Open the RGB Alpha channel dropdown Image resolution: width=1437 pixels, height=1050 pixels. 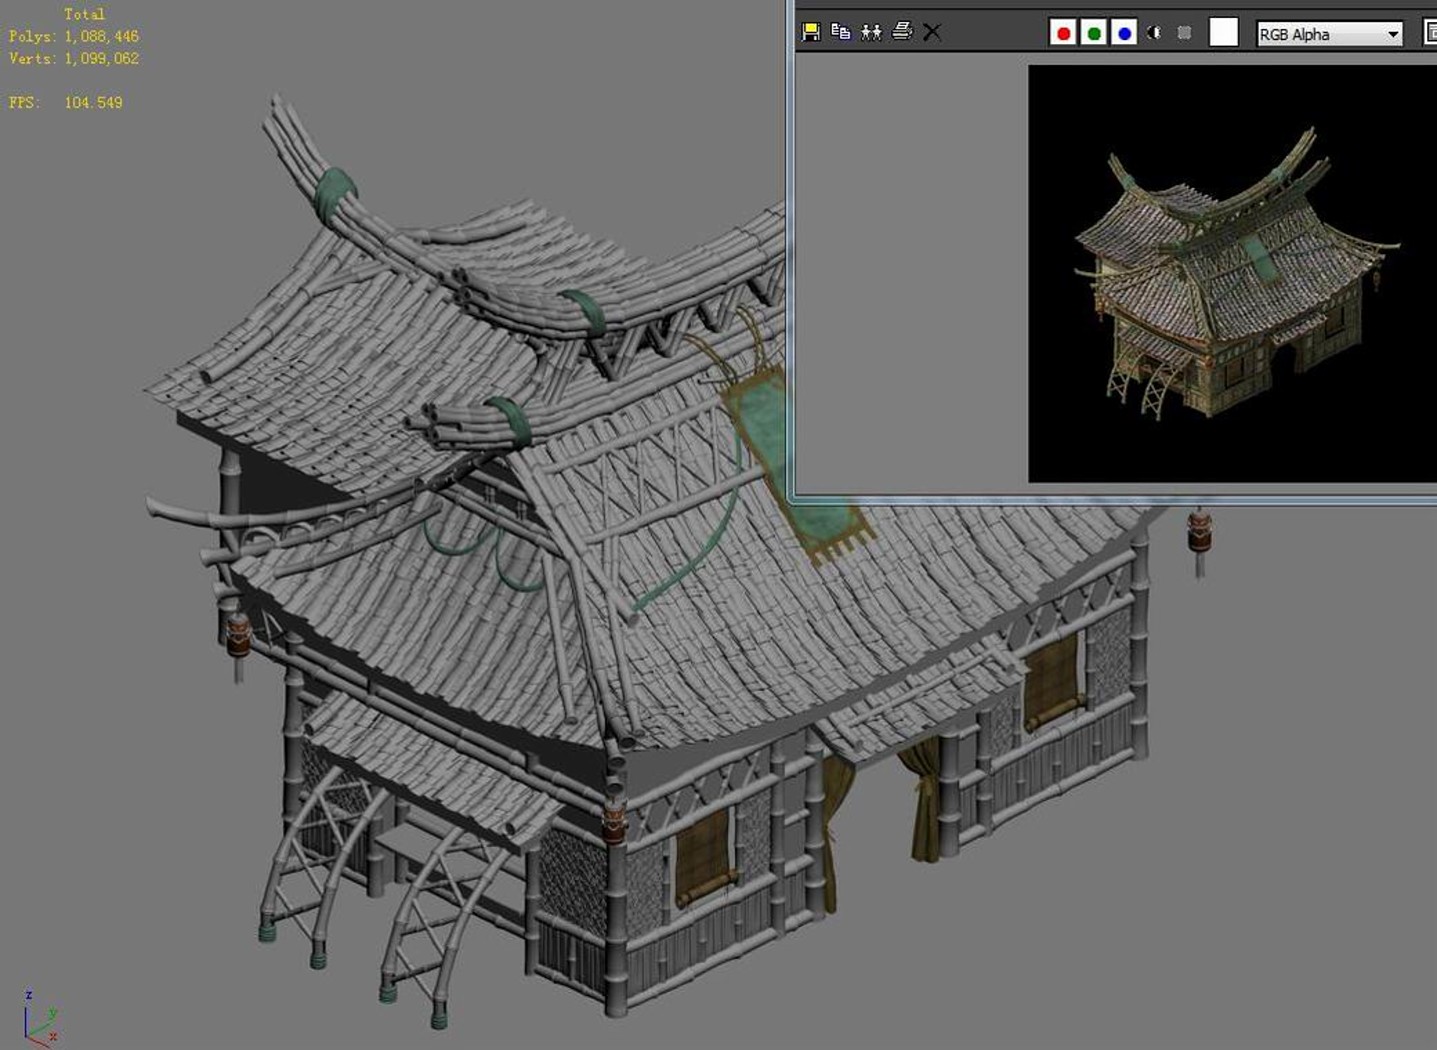(x=1329, y=34)
